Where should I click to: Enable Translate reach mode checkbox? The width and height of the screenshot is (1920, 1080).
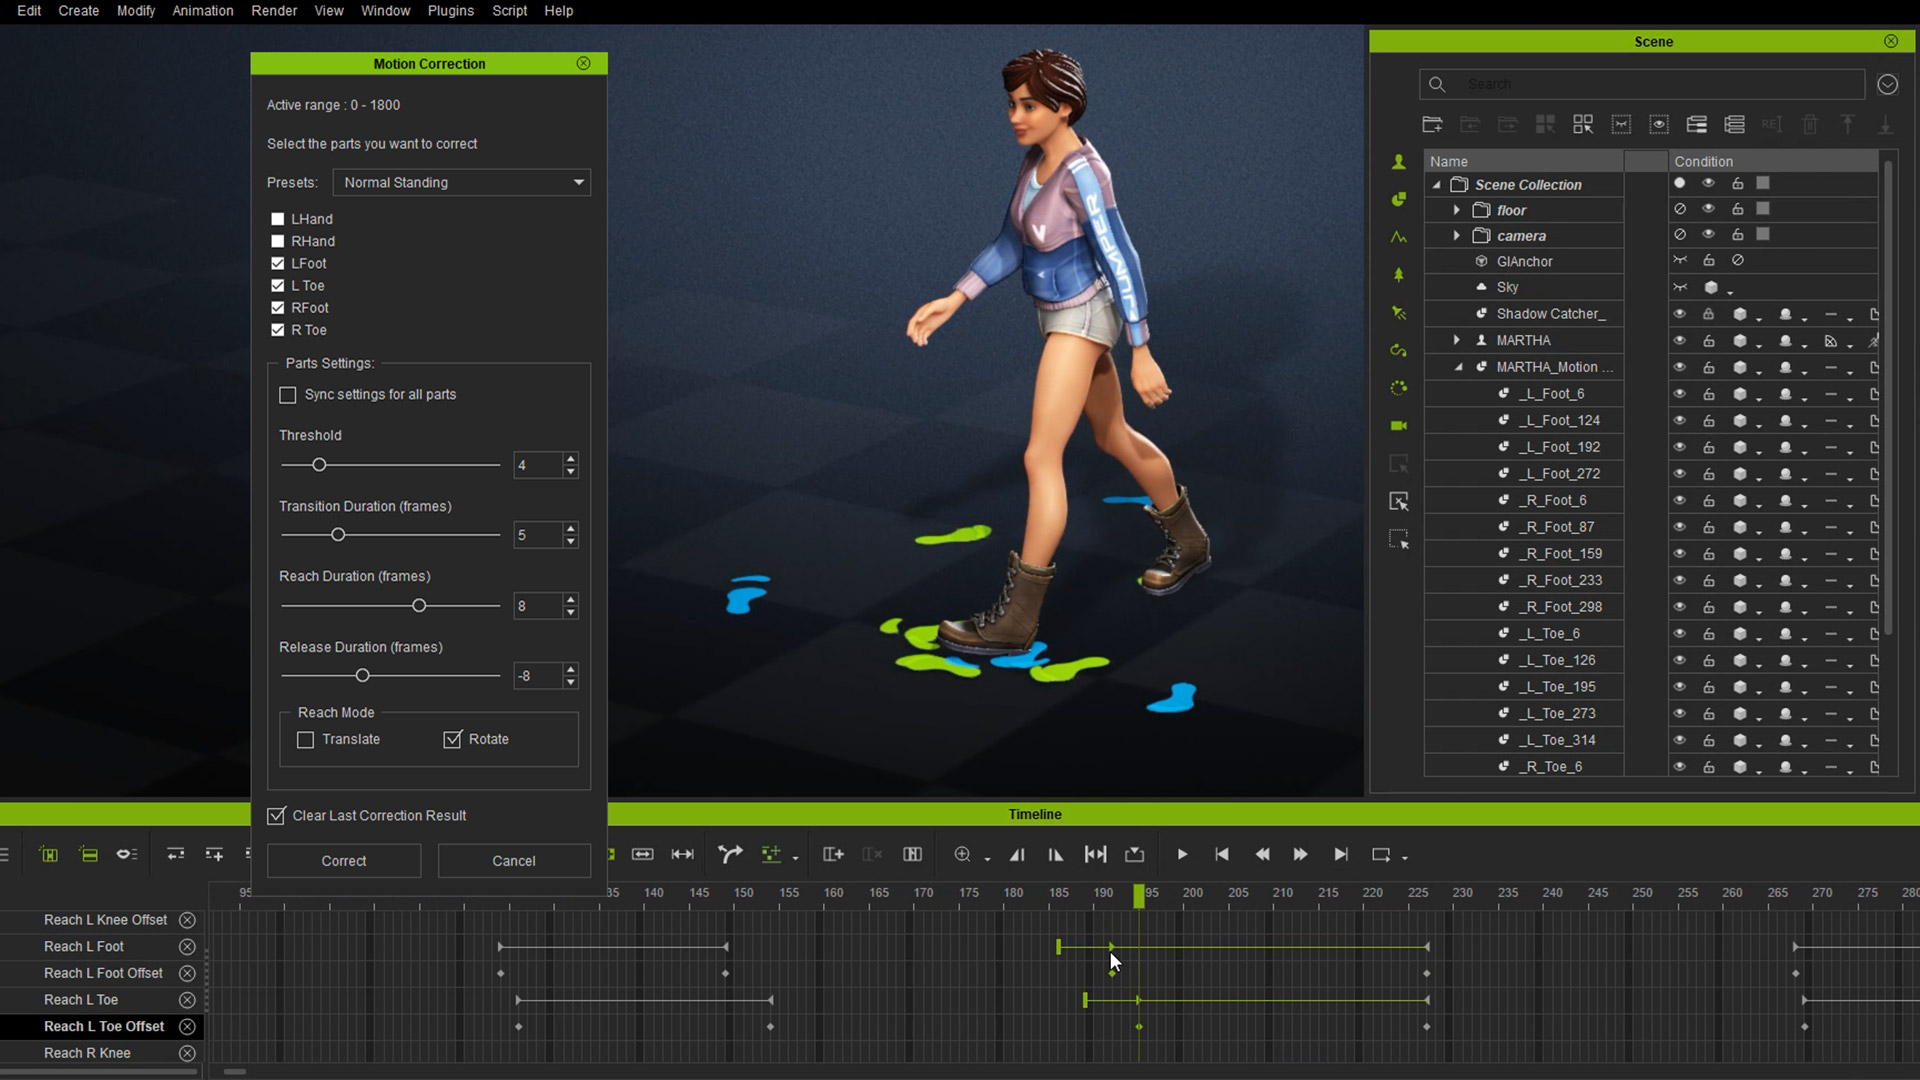click(306, 740)
